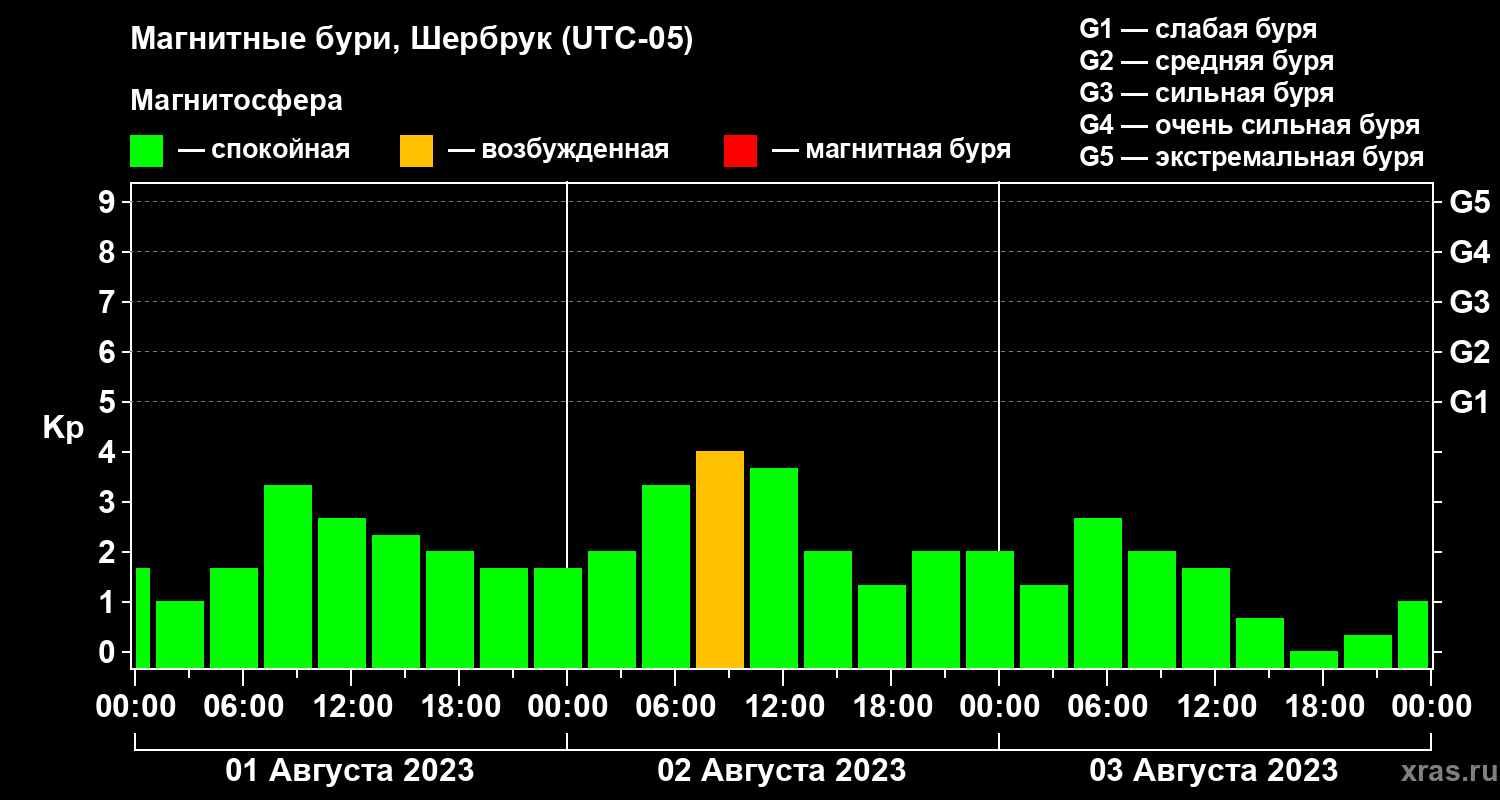Click the G2 label on right axis
The width and height of the screenshot is (1500, 800).
1469,352
